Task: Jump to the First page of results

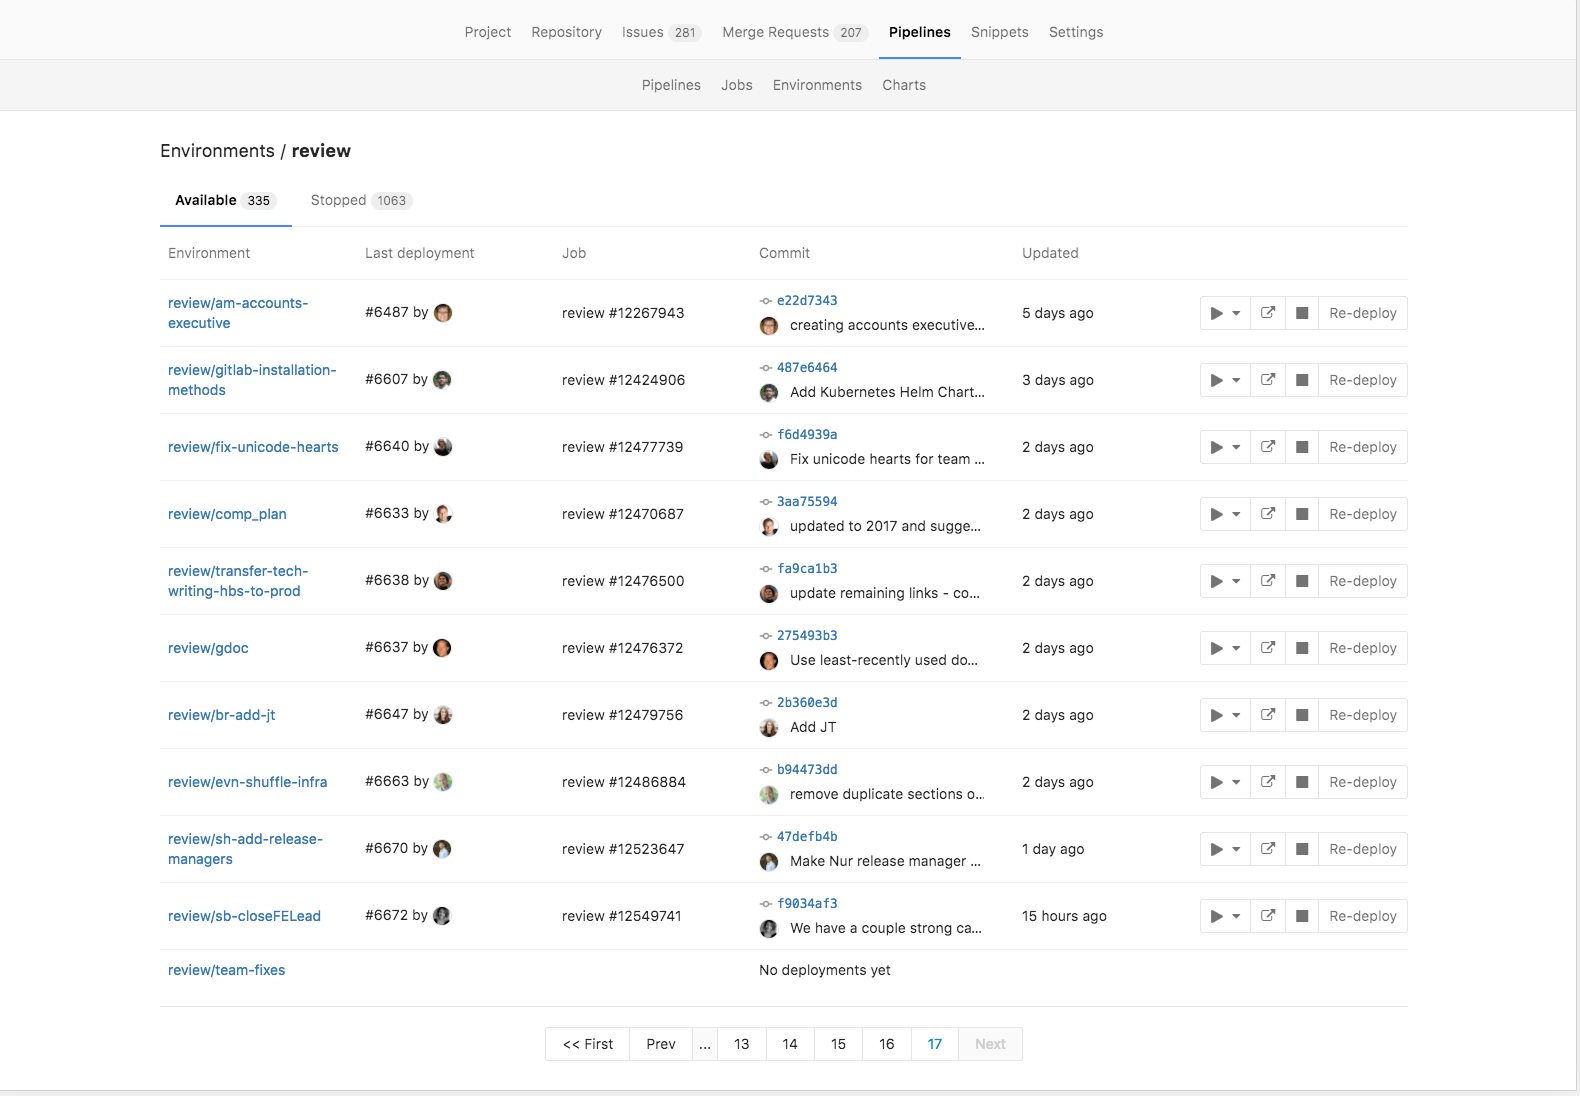Action: [x=588, y=1044]
